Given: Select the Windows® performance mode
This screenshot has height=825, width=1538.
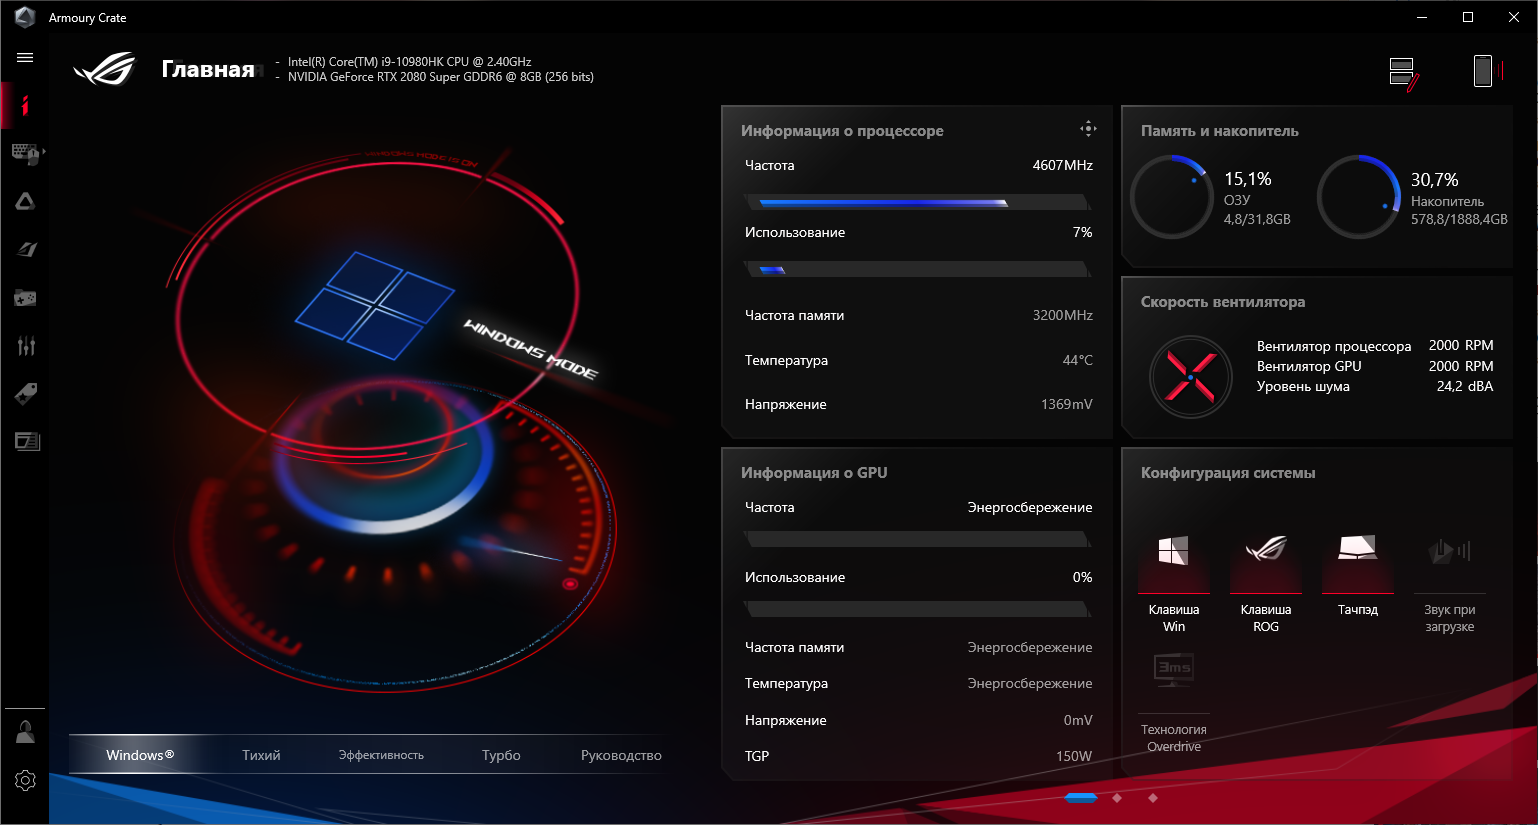Looking at the screenshot, I should tap(140, 755).
